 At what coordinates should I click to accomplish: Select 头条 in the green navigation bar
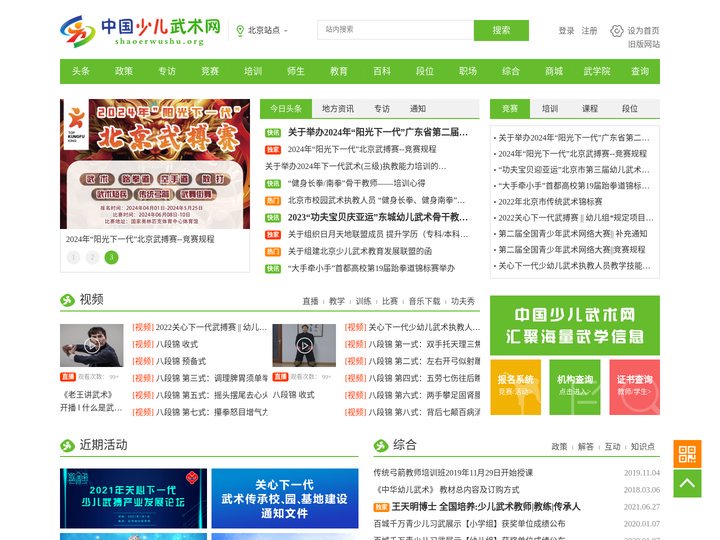pyautogui.click(x=81, y=71)
